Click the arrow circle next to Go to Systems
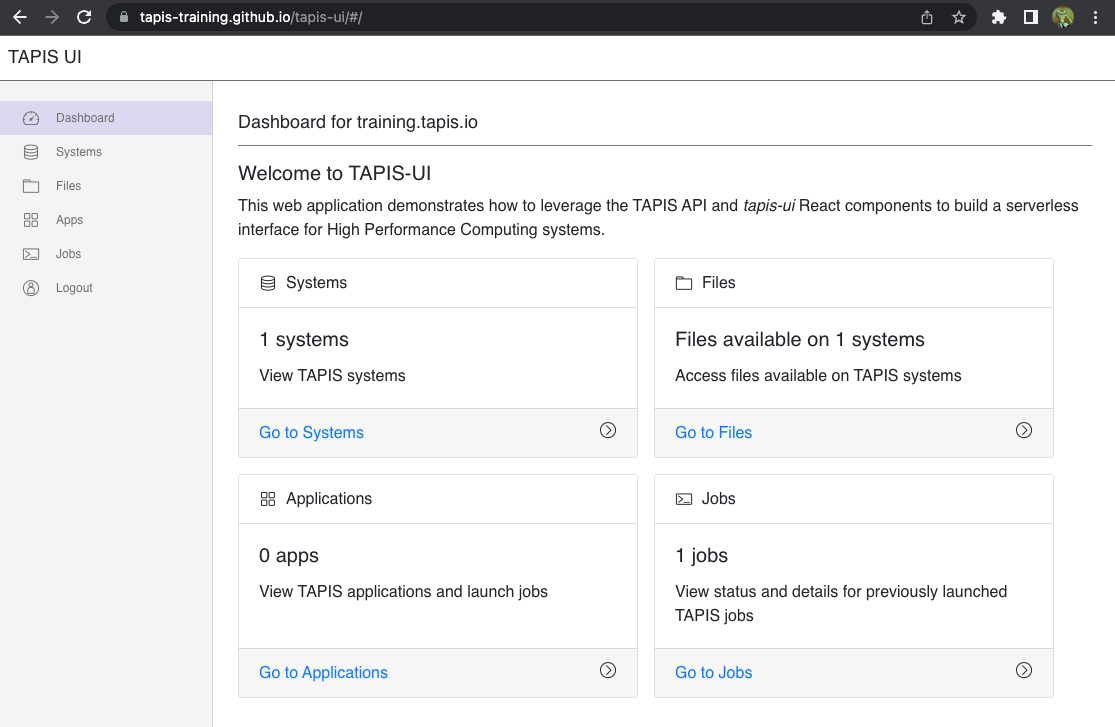 (x=607, y=430)
